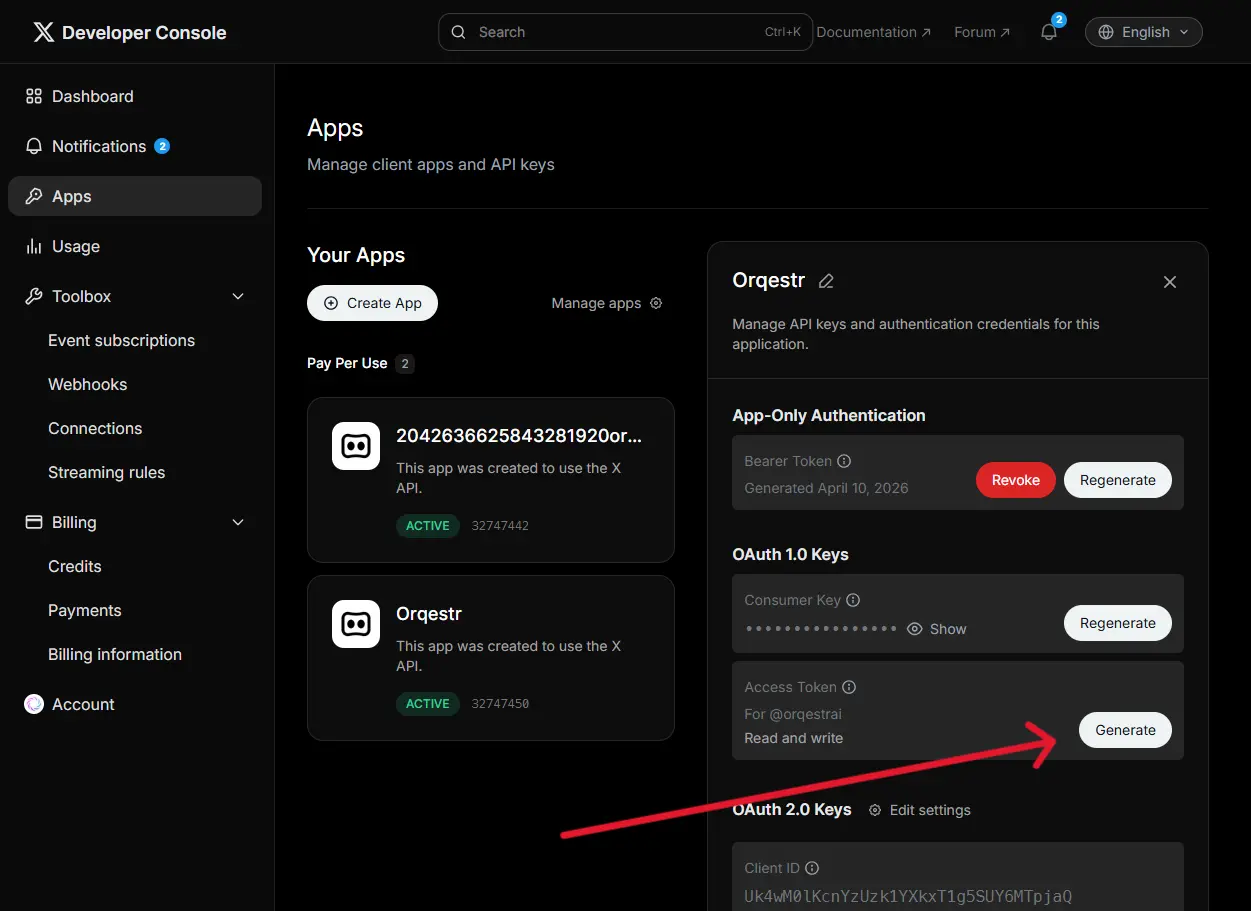1251x911 pixels.
Task: Click the Access Token info icon
Action: pyautogui.click(x=849, y=687)
